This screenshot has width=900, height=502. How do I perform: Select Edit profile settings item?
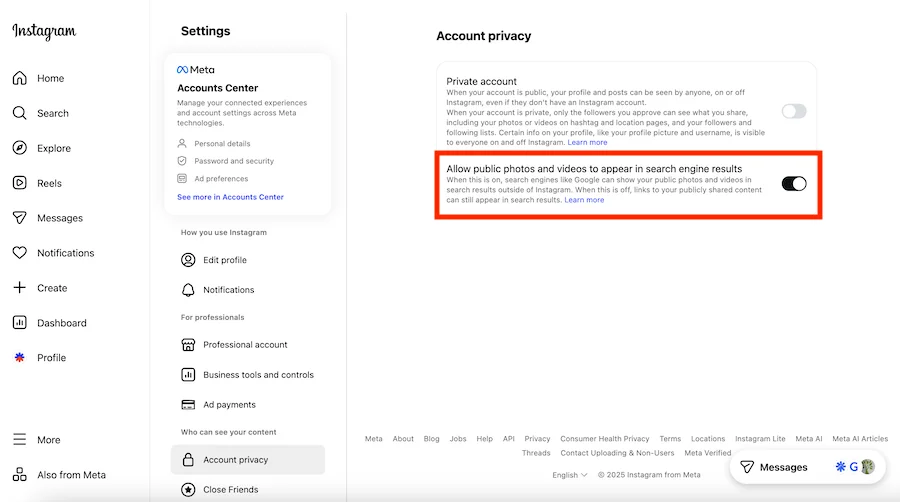click(x=248, y=260)
